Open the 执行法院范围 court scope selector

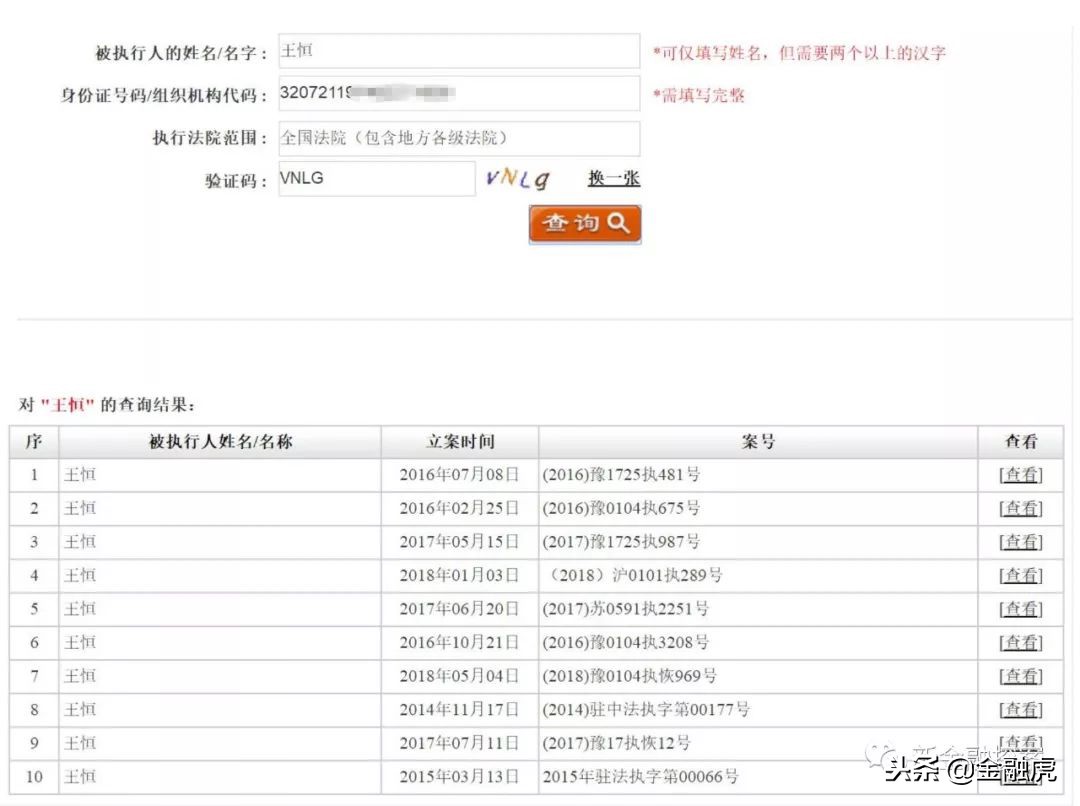(458, 138)
